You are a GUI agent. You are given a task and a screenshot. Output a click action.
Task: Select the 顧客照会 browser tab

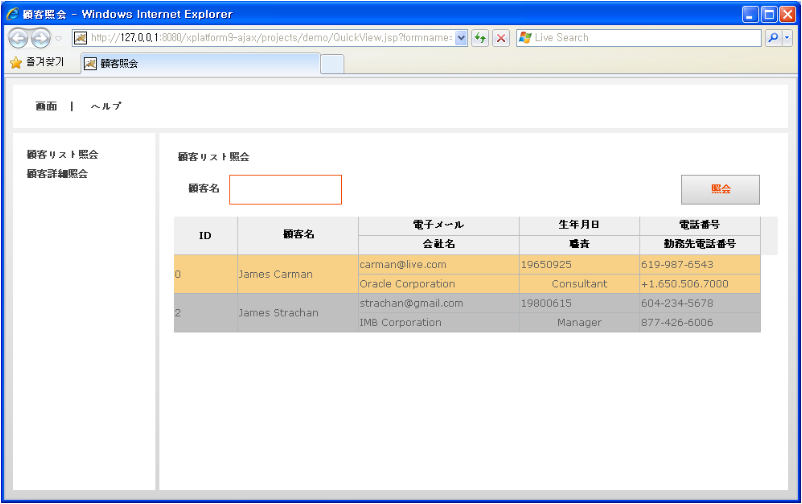tap(200, 63)
